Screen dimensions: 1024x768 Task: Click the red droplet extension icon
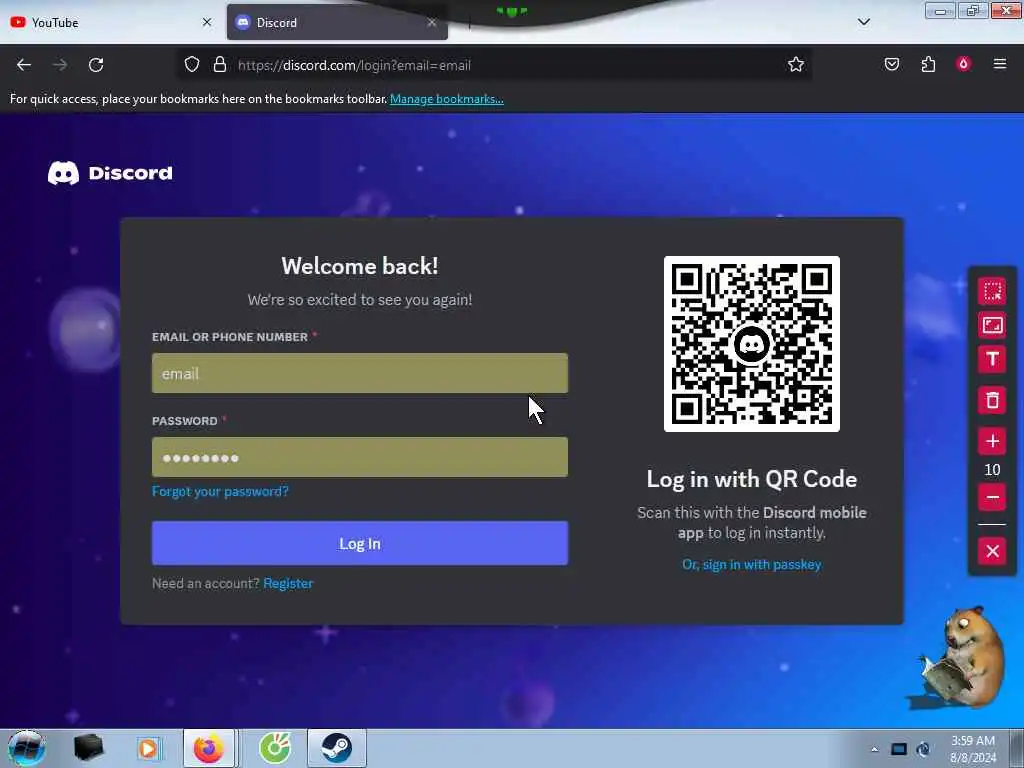(x=963, y=64)
